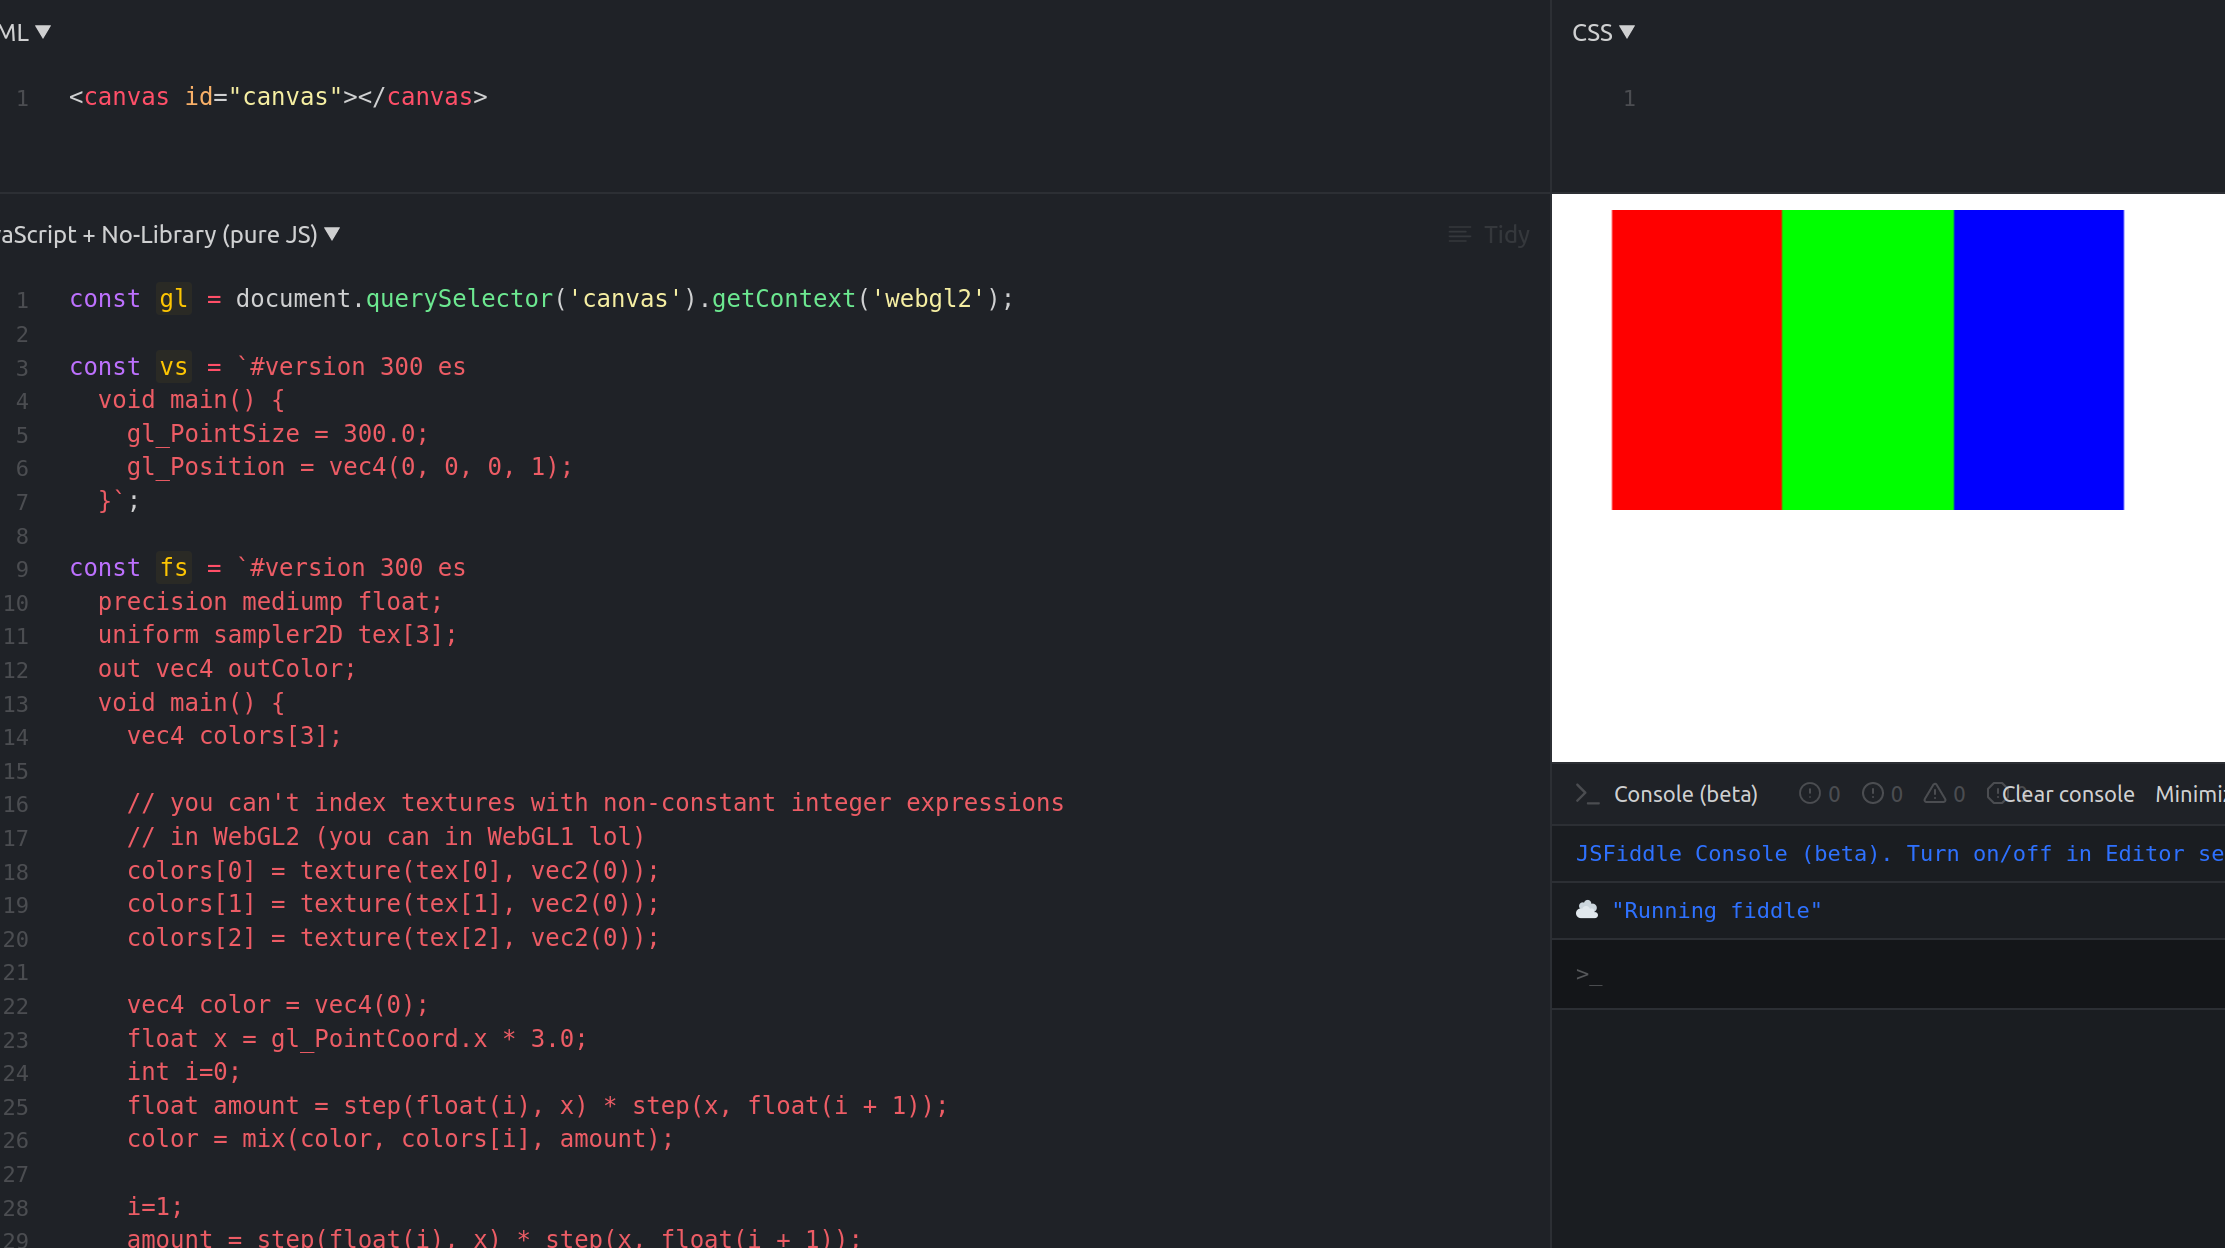
Task: Open the HTML panel dropdown menu
Action: 41,31
